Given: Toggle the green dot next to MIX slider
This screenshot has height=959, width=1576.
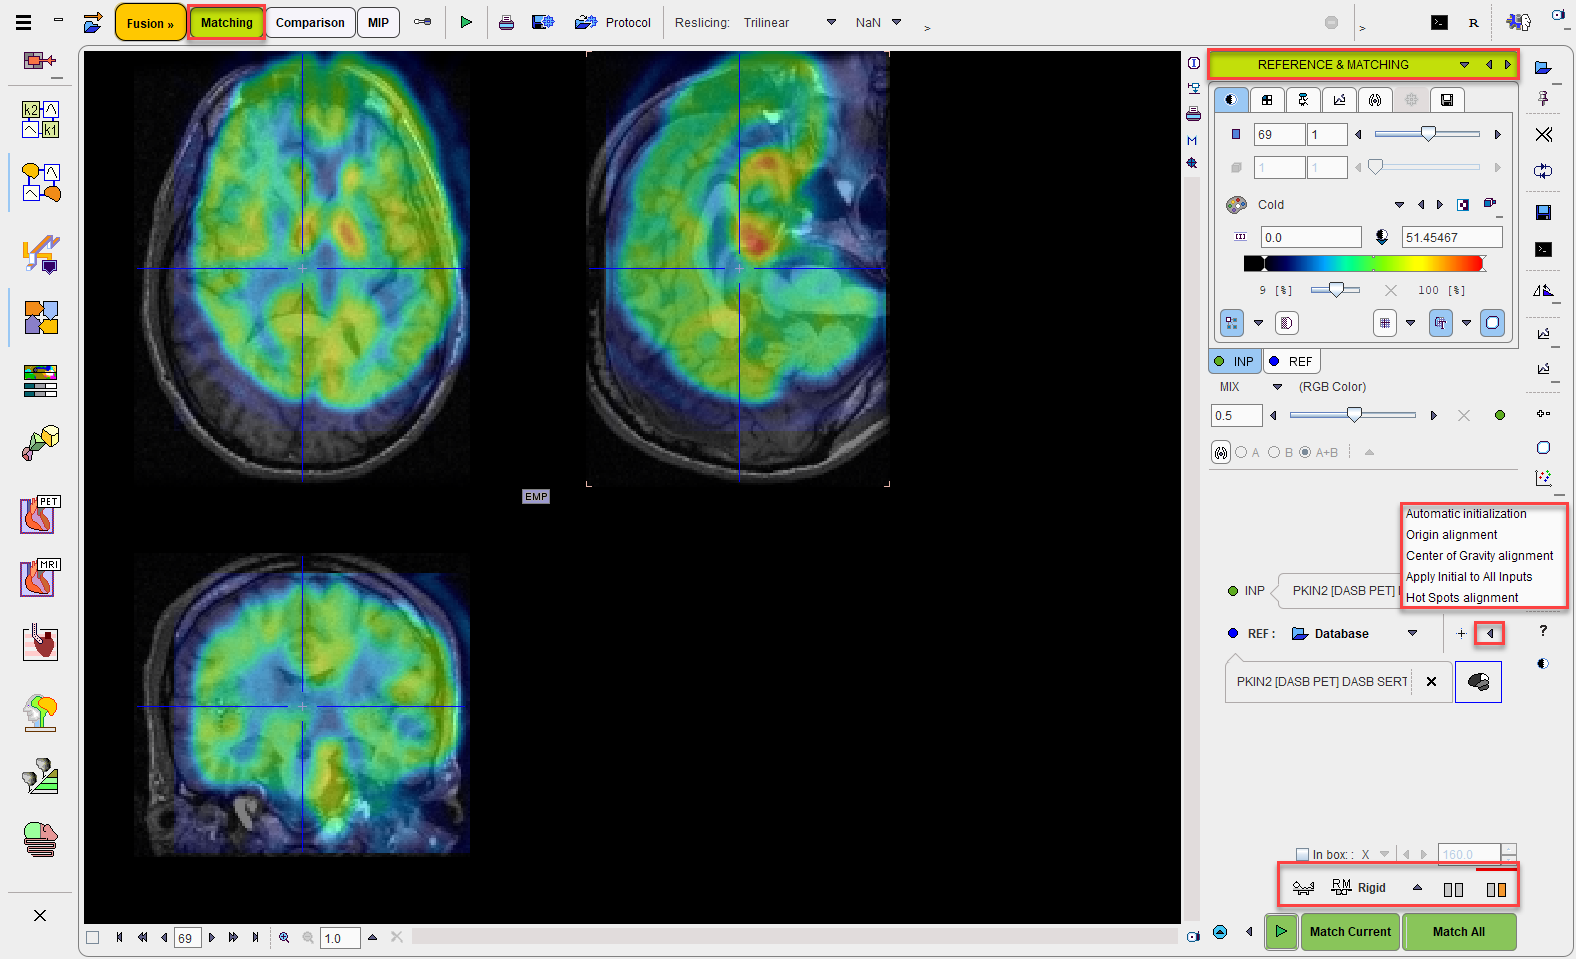Looking at the screenshot, I should pyautogui.click(x=1499, y=415).
